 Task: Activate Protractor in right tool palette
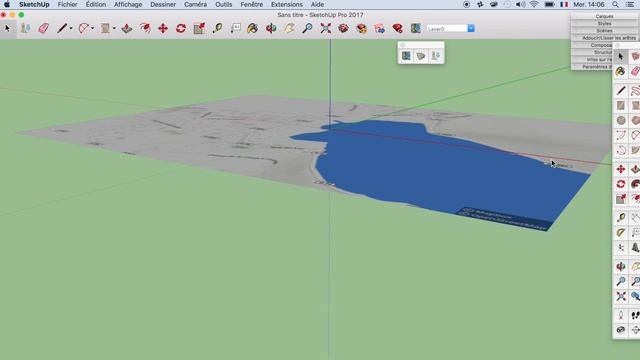point(621,233)
